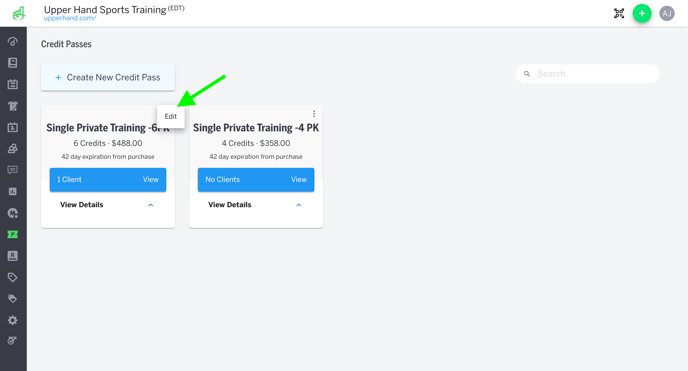Click View on the No Clients bar

(299, 179)
